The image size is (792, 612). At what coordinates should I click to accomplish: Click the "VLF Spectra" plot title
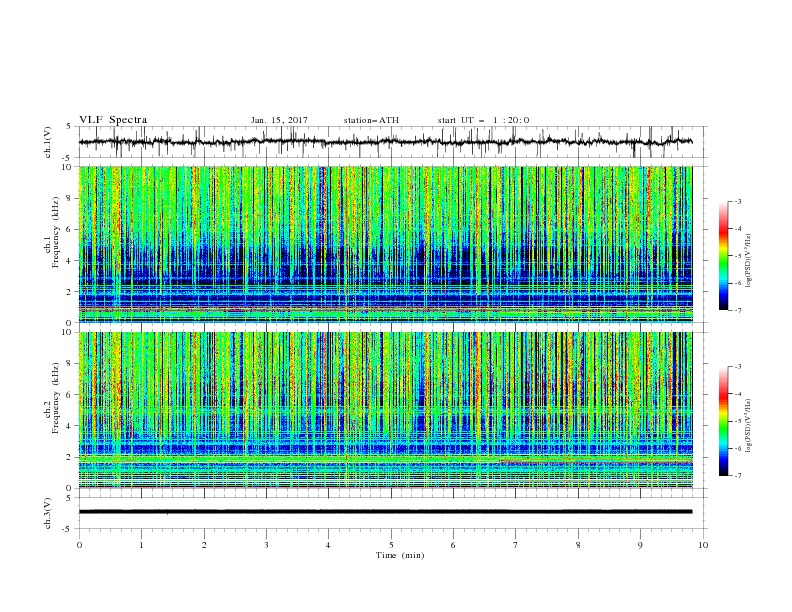113,120
